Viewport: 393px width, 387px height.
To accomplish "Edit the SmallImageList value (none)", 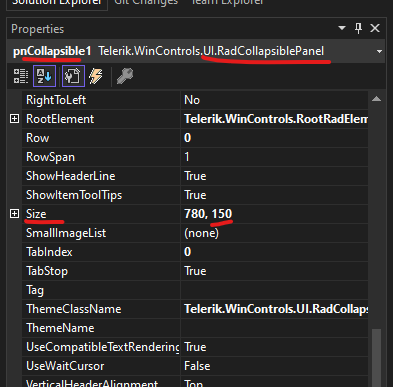I will (x=274, y=233).
